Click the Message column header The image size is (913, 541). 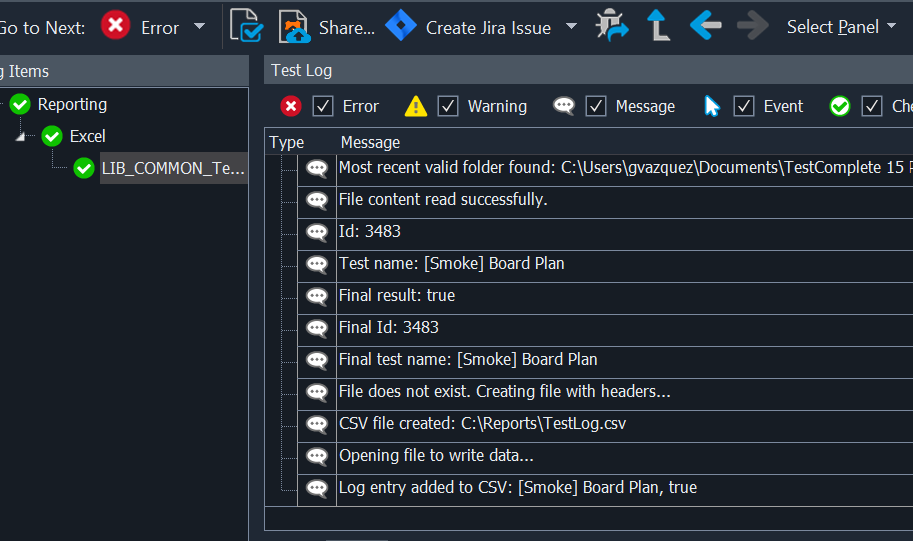coord(370,142)
